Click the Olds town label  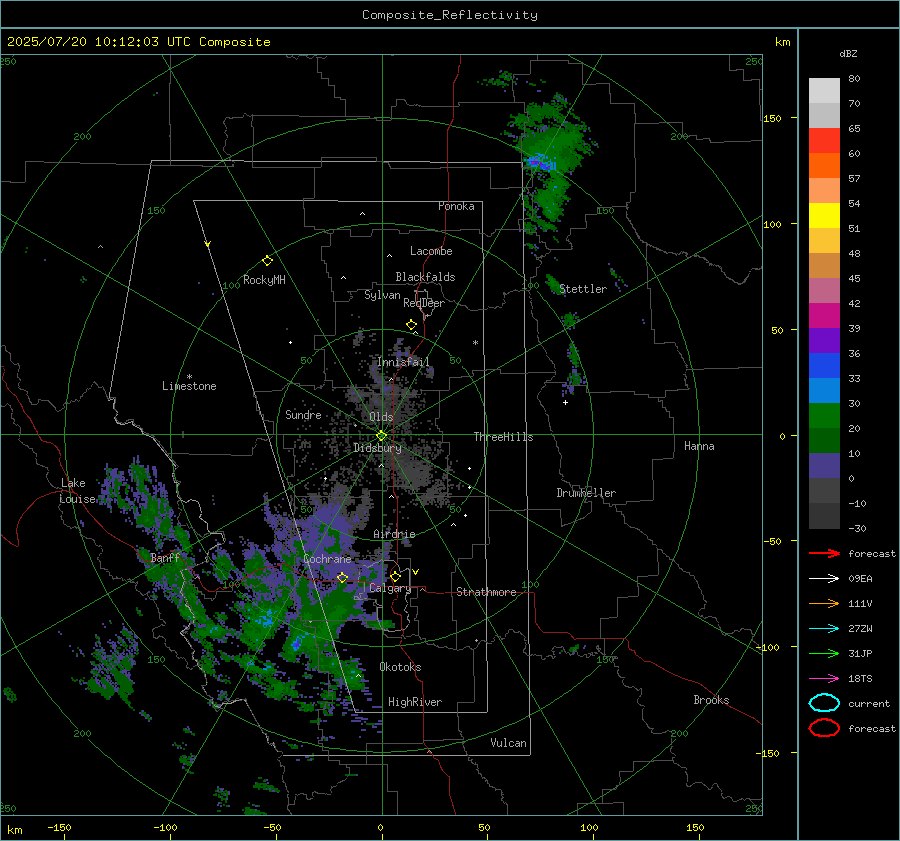pos(381,417)
